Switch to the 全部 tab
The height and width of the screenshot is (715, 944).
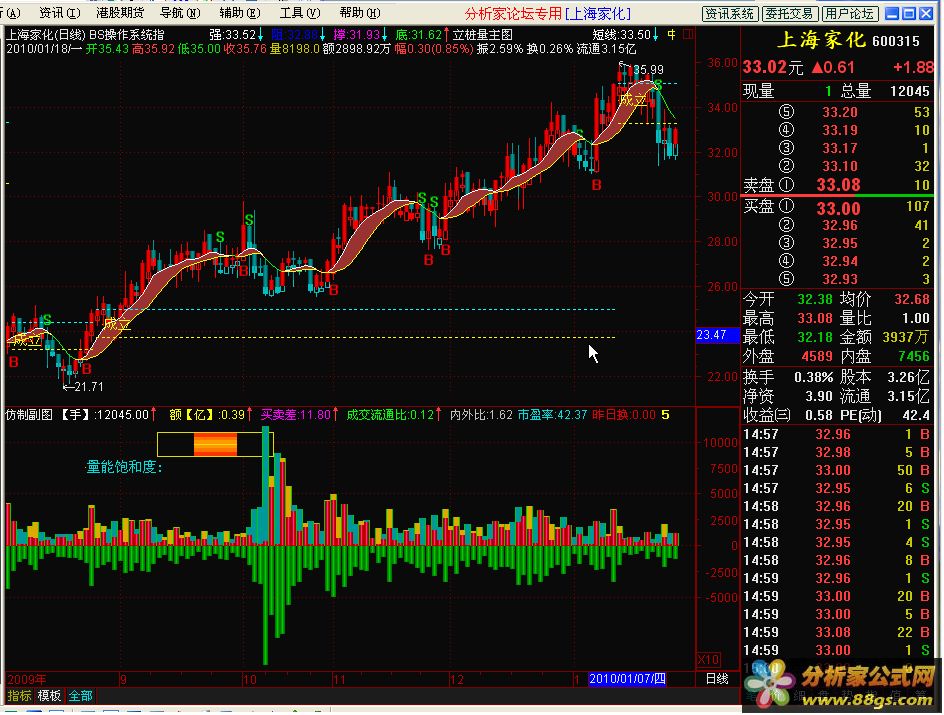(x=80, y=696)
